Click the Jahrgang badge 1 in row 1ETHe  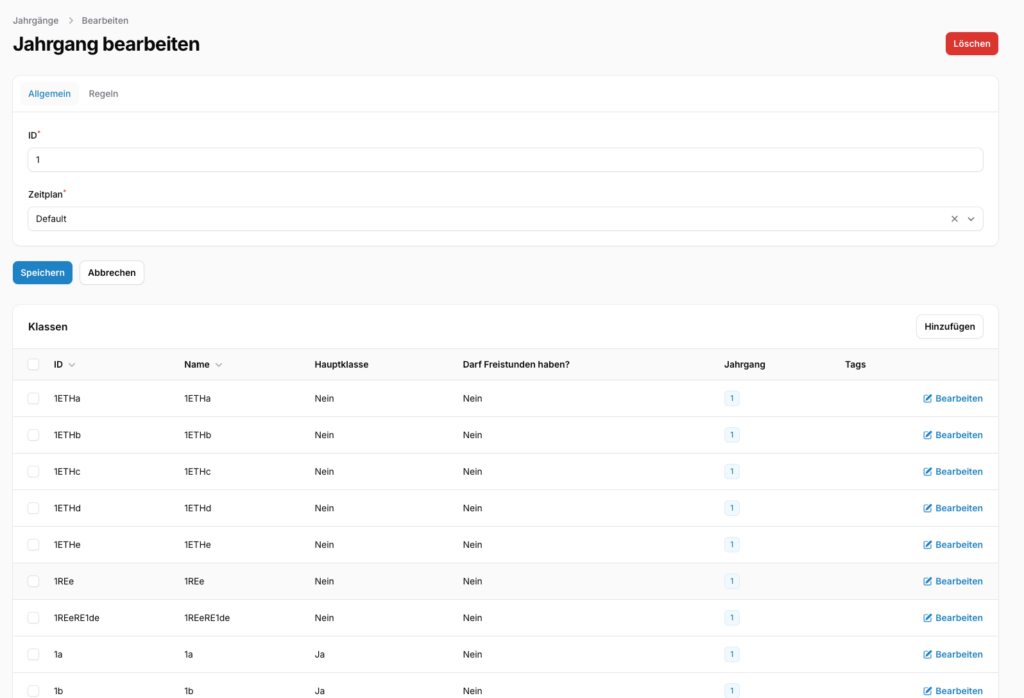pos(731,545)
